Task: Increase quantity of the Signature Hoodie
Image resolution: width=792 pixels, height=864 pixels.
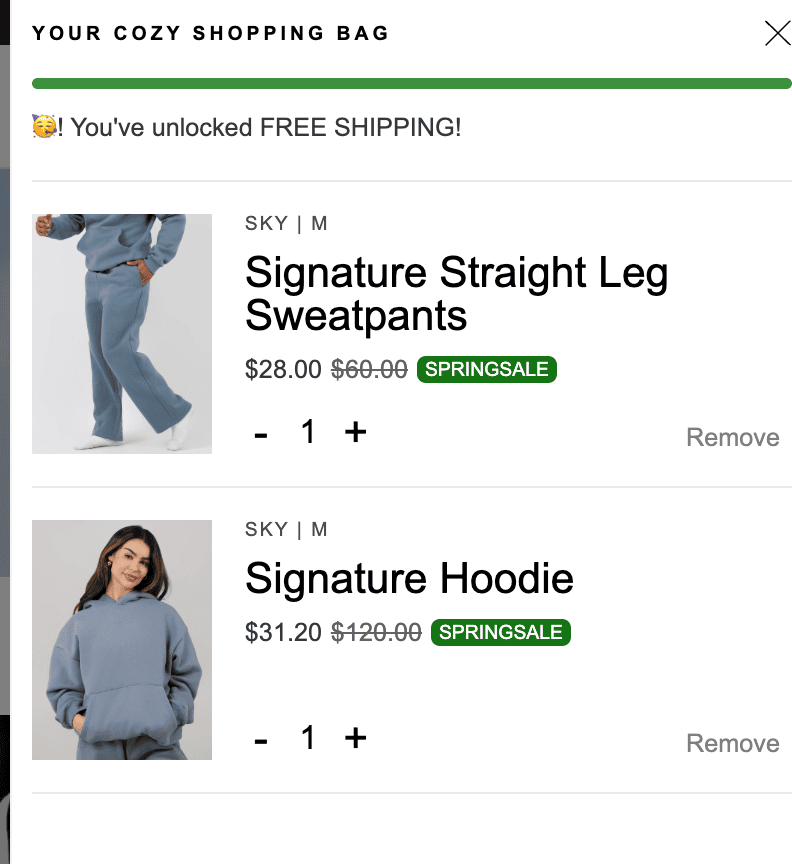Action: coord(356,738)
